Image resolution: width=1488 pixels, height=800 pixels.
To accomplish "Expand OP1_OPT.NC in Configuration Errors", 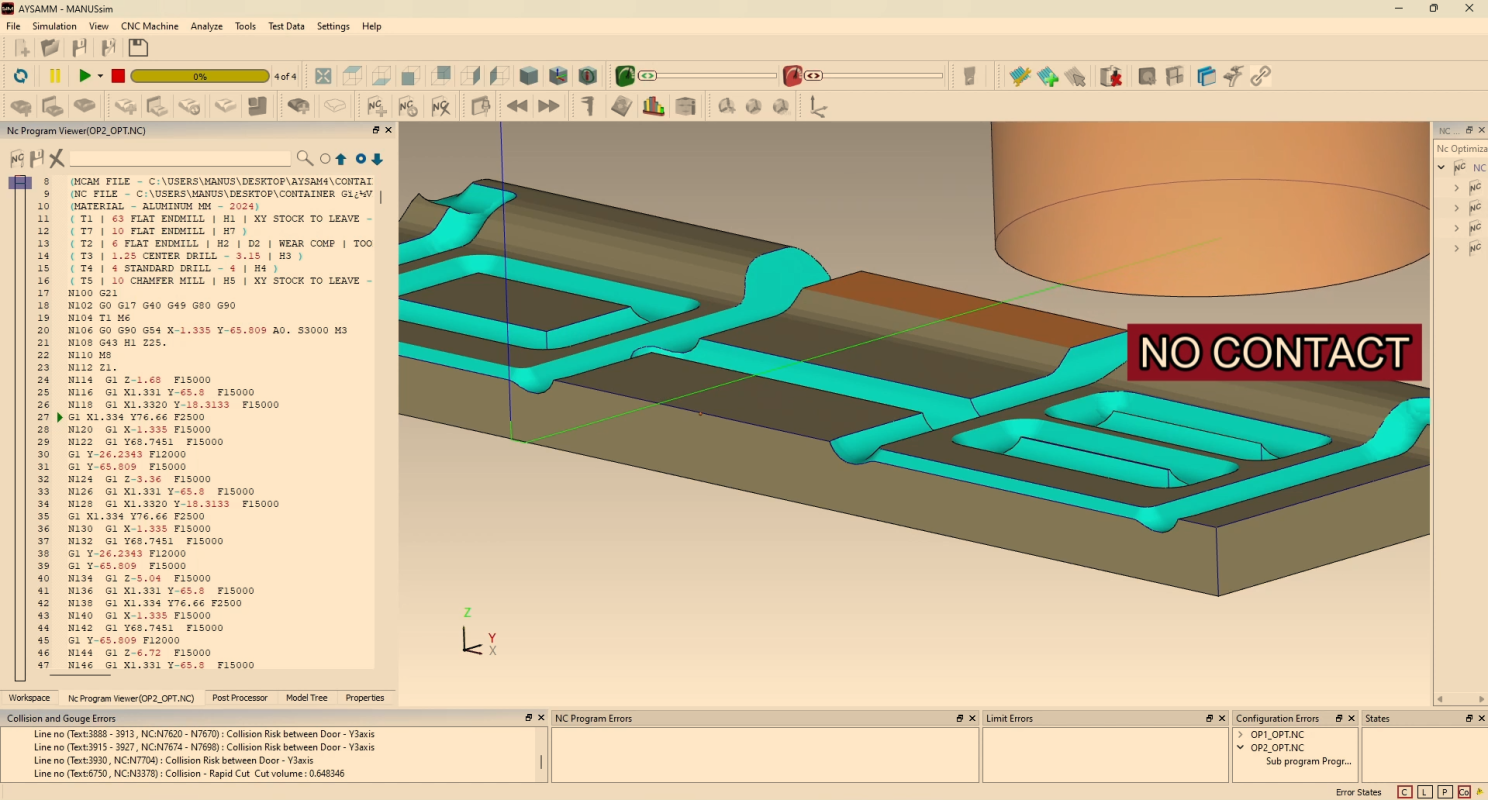I will tap(1241, 735).
